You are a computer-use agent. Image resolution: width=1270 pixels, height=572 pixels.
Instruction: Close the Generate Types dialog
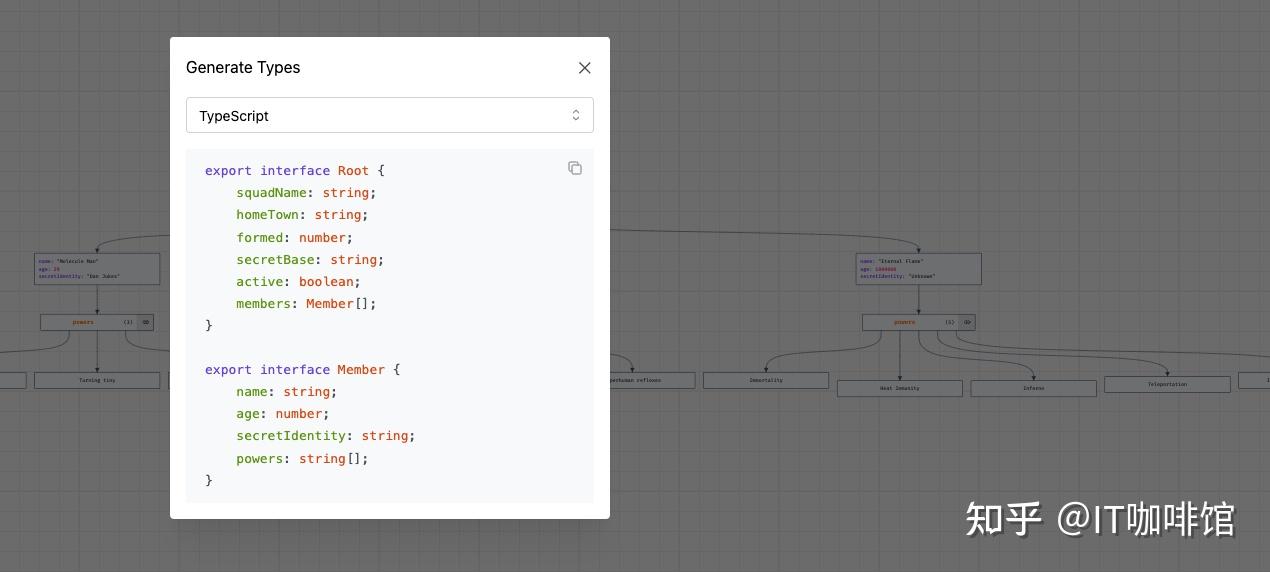pos(585,68)
